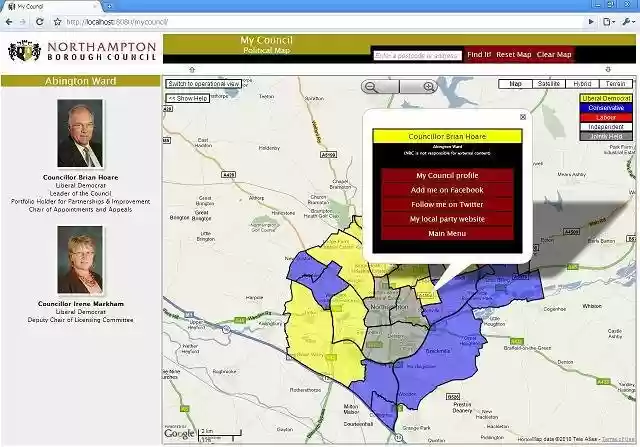
Task: Click Councillor Brian Hoare photo
Action: click(x=80, y=133)
